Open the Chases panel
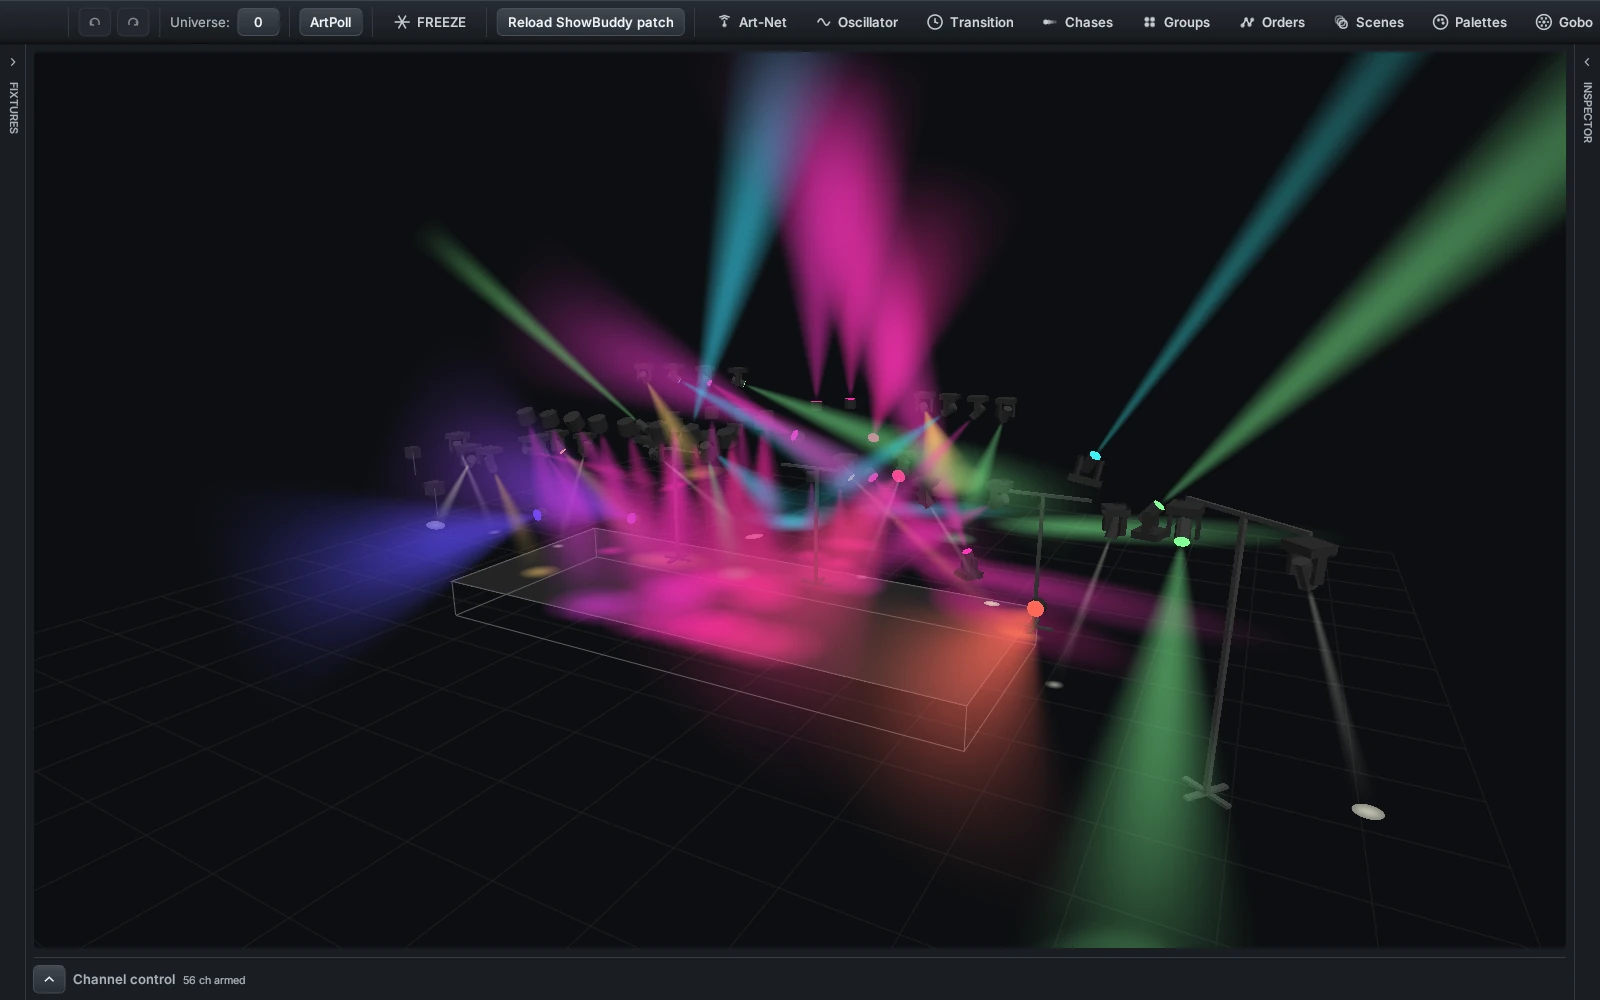The height and width of the screenshot is (1000, 1600). (1077, 22)
